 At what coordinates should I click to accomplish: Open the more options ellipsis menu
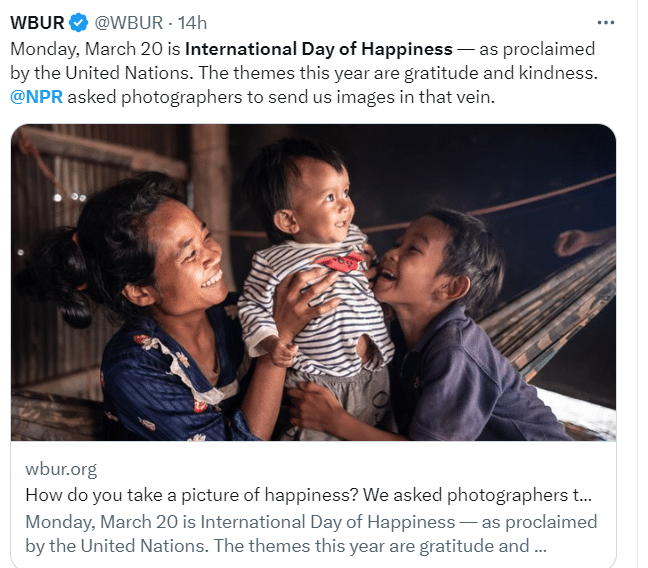point(605,22)
